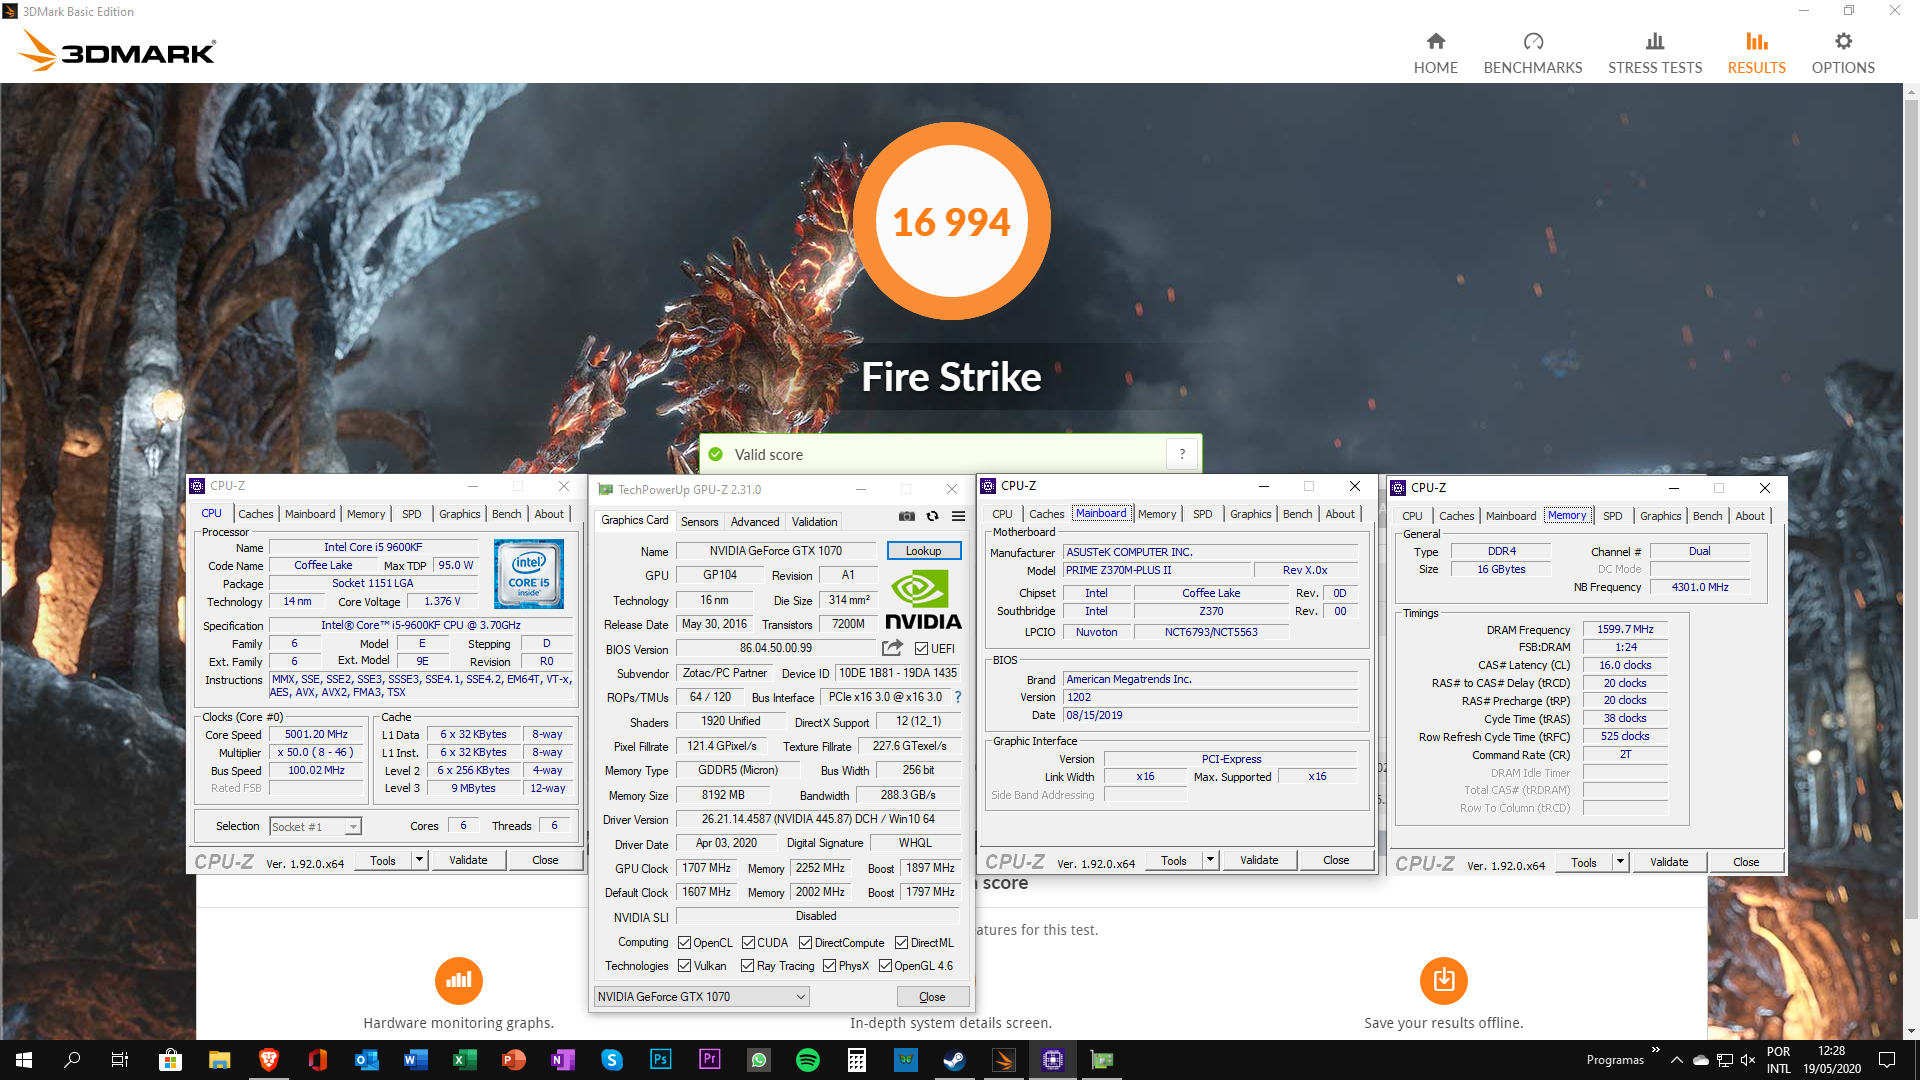Expand Programas toolbar chevron in taskbar
Viewport: 1920px width, 1080px height.
pyautogui.click(x=1655, y=1050)
